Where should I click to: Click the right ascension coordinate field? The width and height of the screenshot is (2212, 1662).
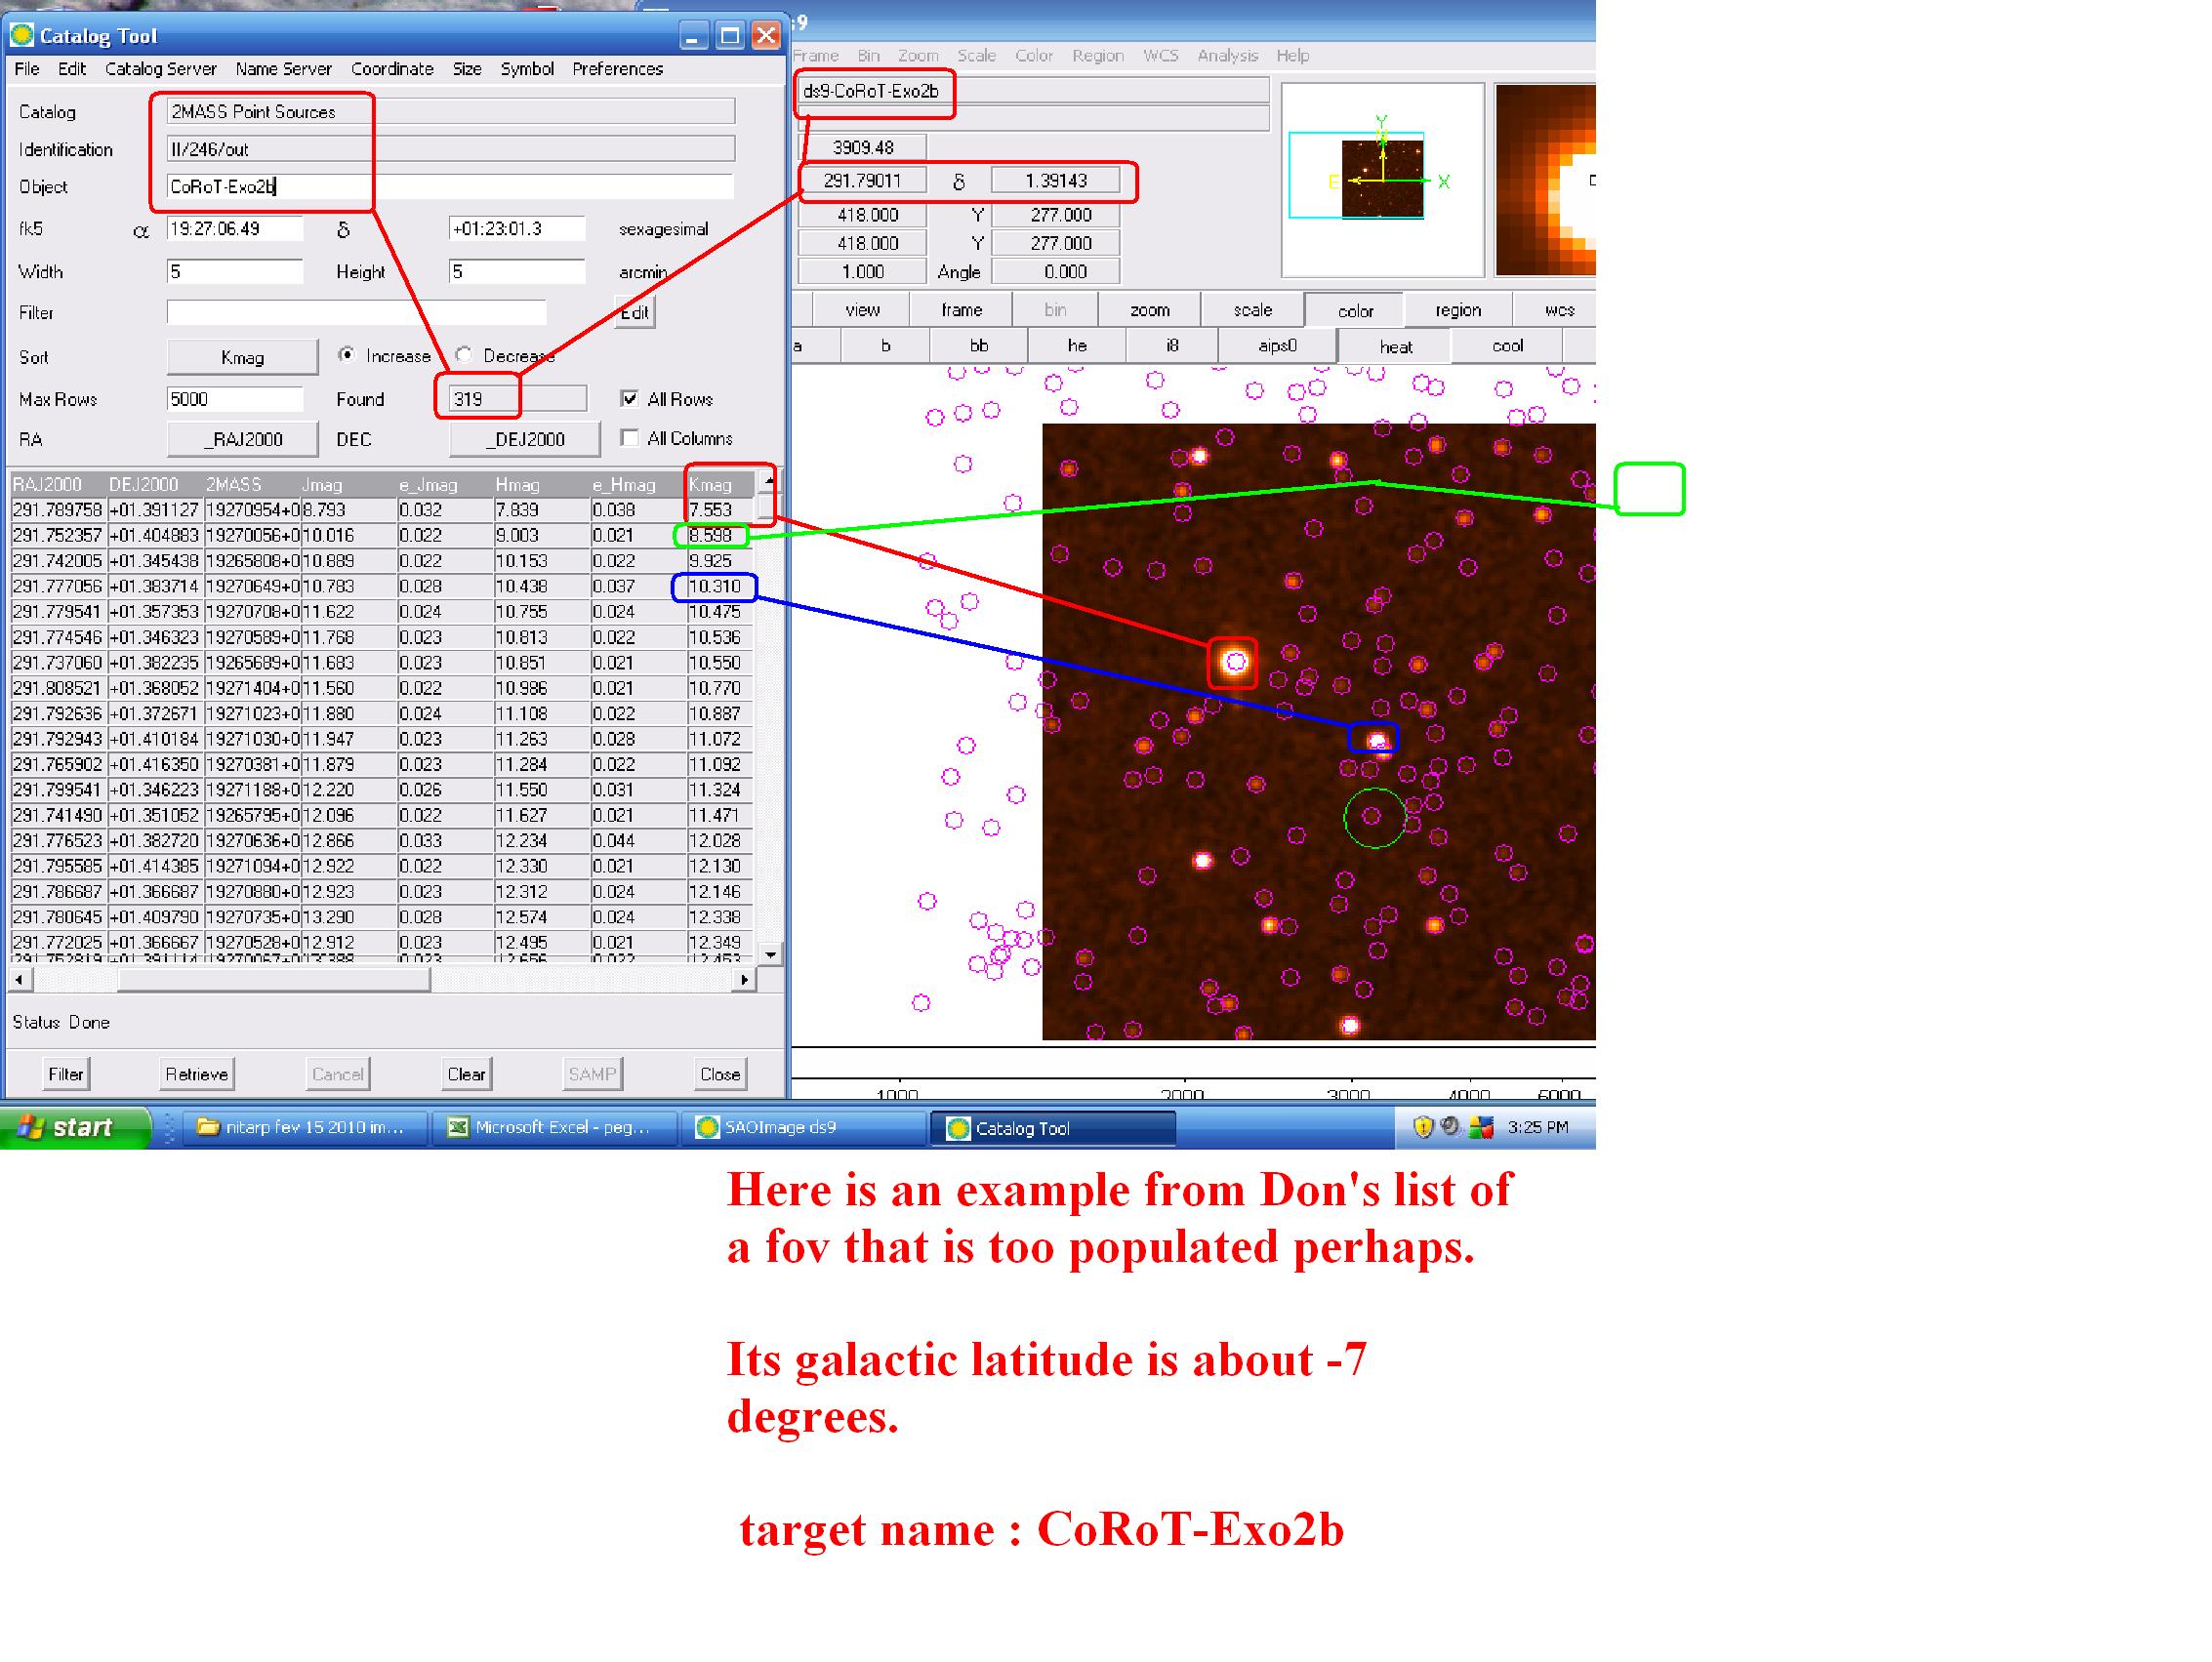[235, 229]
